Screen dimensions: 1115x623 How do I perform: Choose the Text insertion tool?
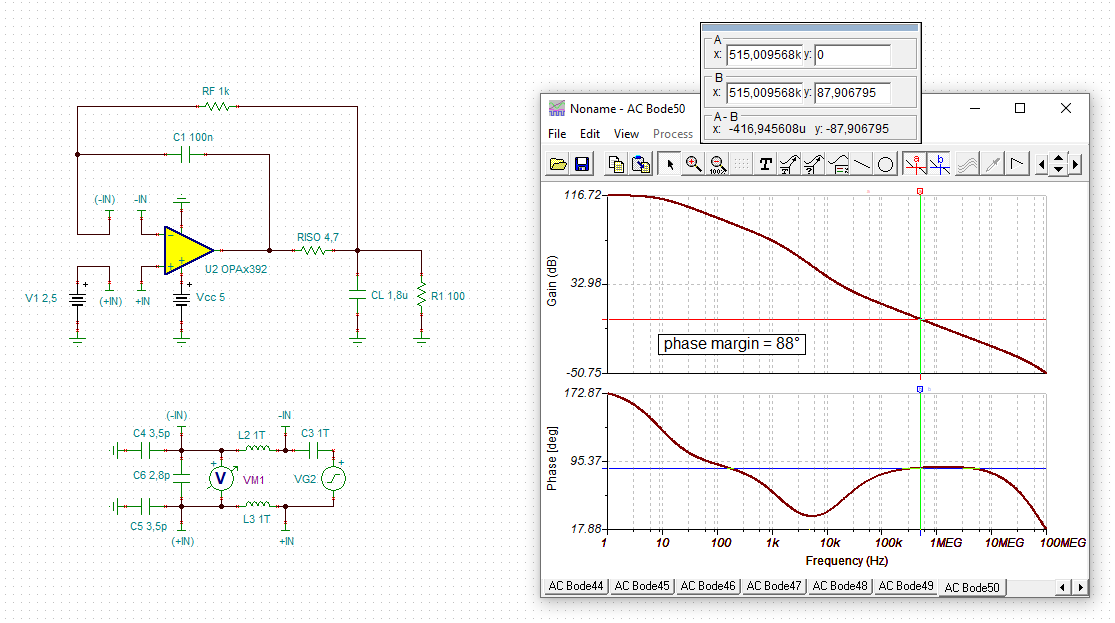(x=765, y=165)
